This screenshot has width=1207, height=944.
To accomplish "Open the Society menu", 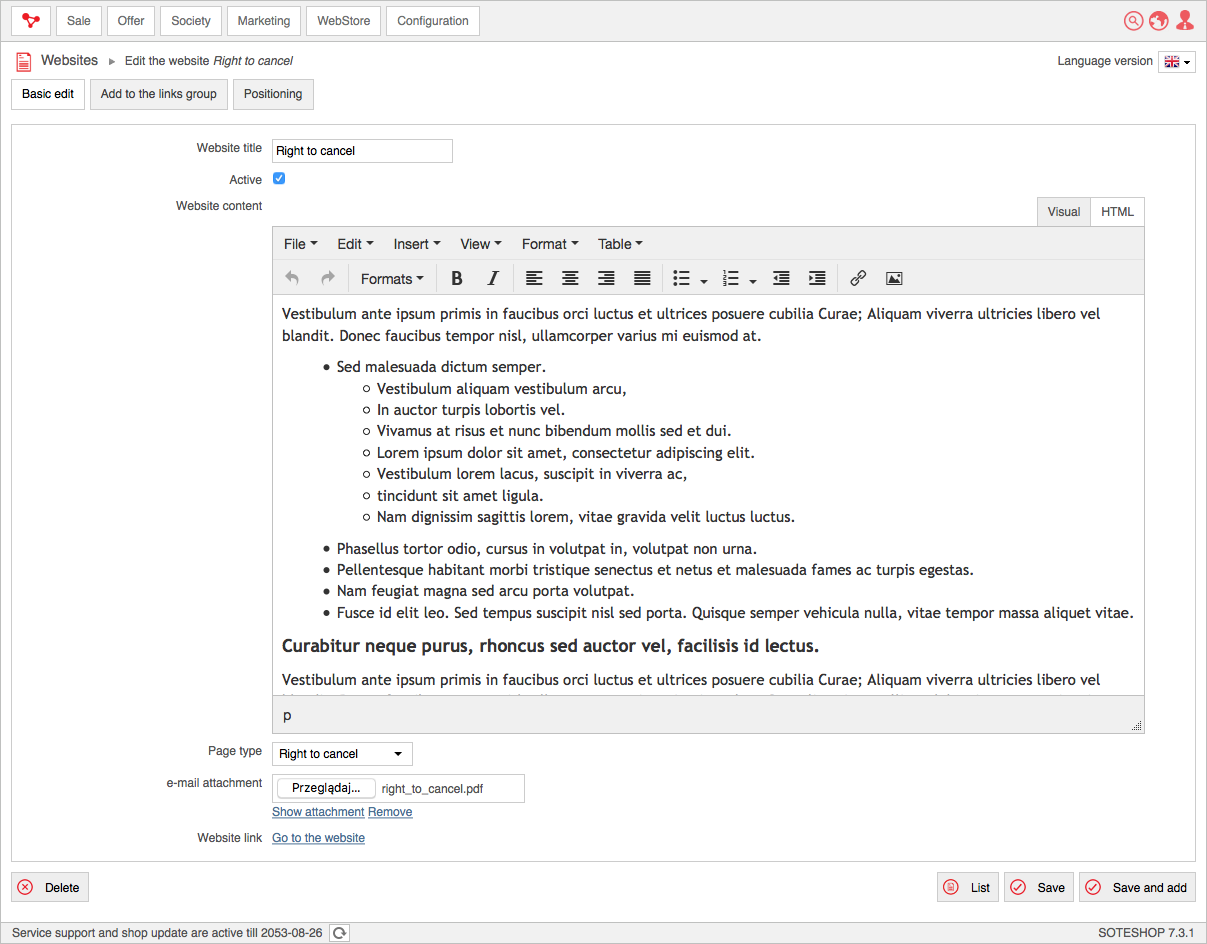I will pyautogui.click(x=191, y=21).
